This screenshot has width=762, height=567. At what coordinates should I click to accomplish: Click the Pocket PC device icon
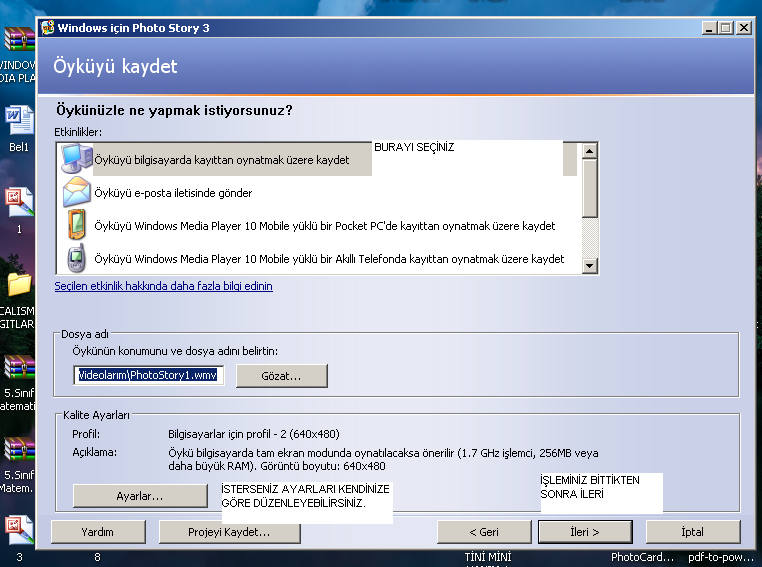(x=76, y=226)
